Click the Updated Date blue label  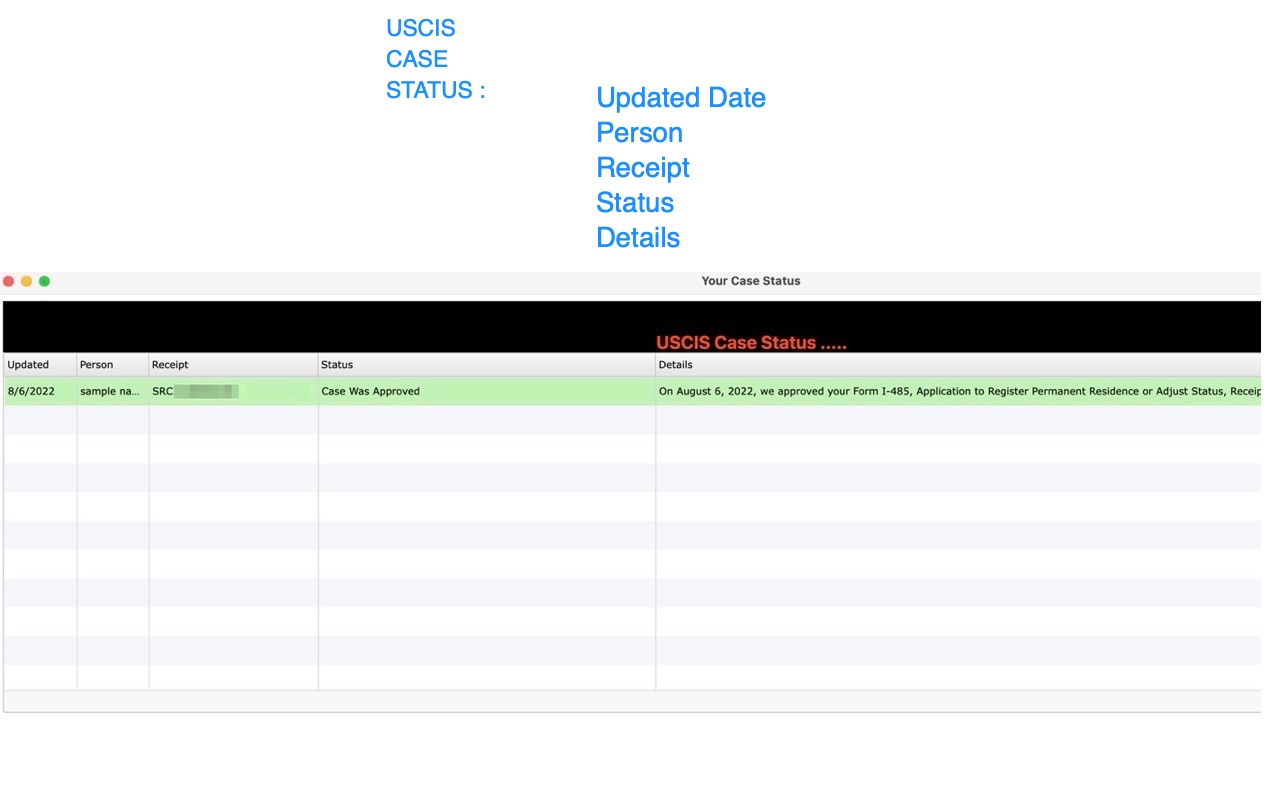[x=681, y=97]
